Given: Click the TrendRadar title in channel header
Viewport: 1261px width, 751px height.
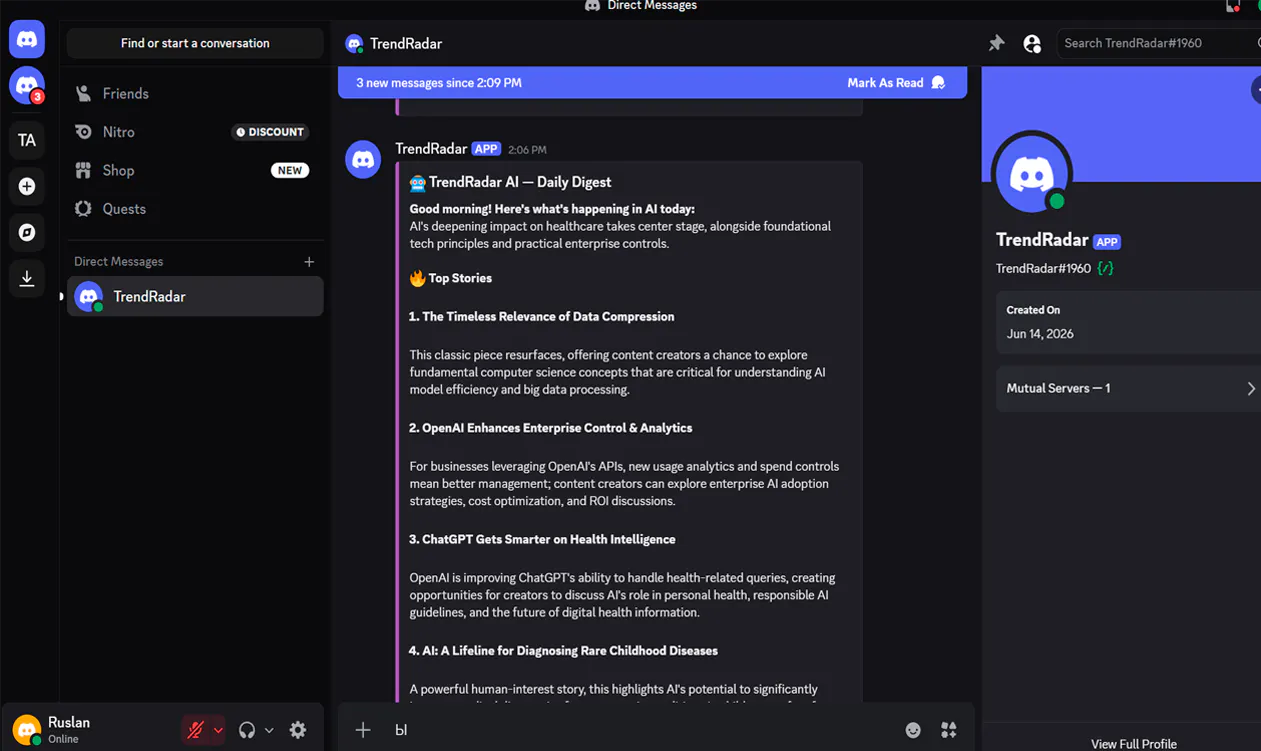Looking at the screenshot, I should (x=406, y=43).
